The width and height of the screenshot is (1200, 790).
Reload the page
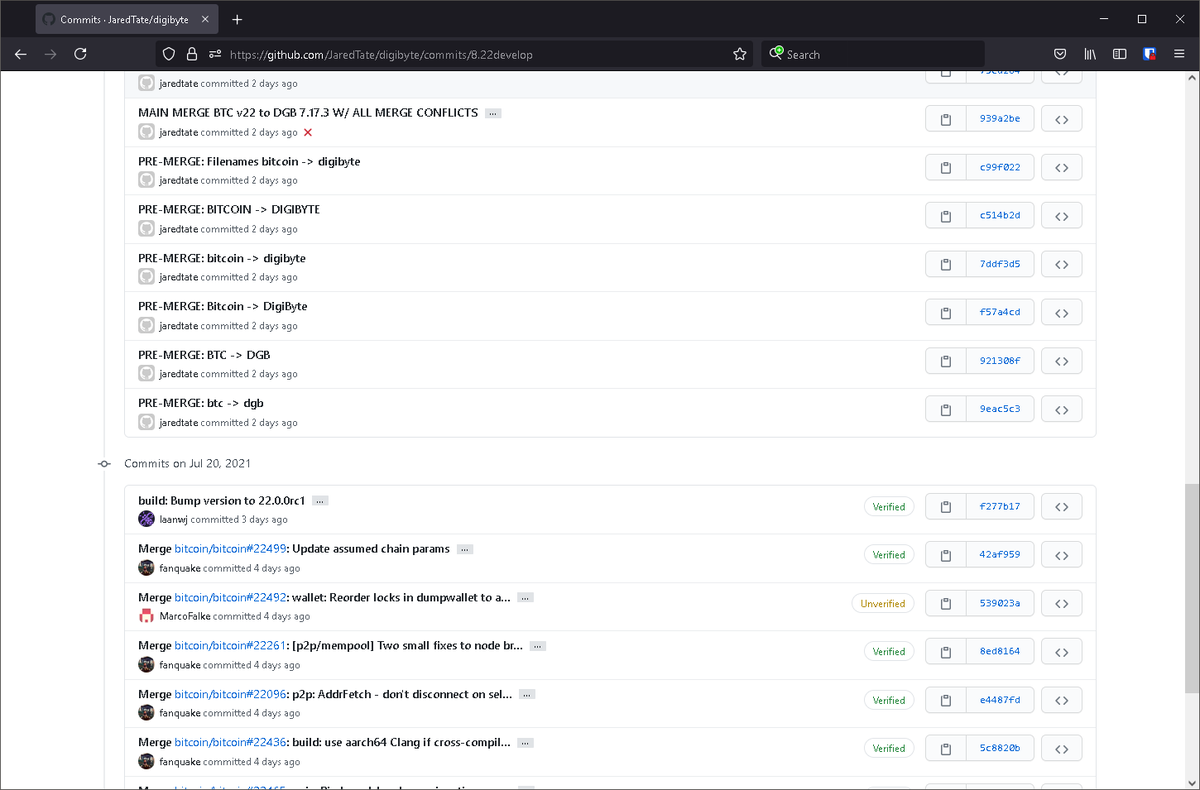click(x=81, y=54)
